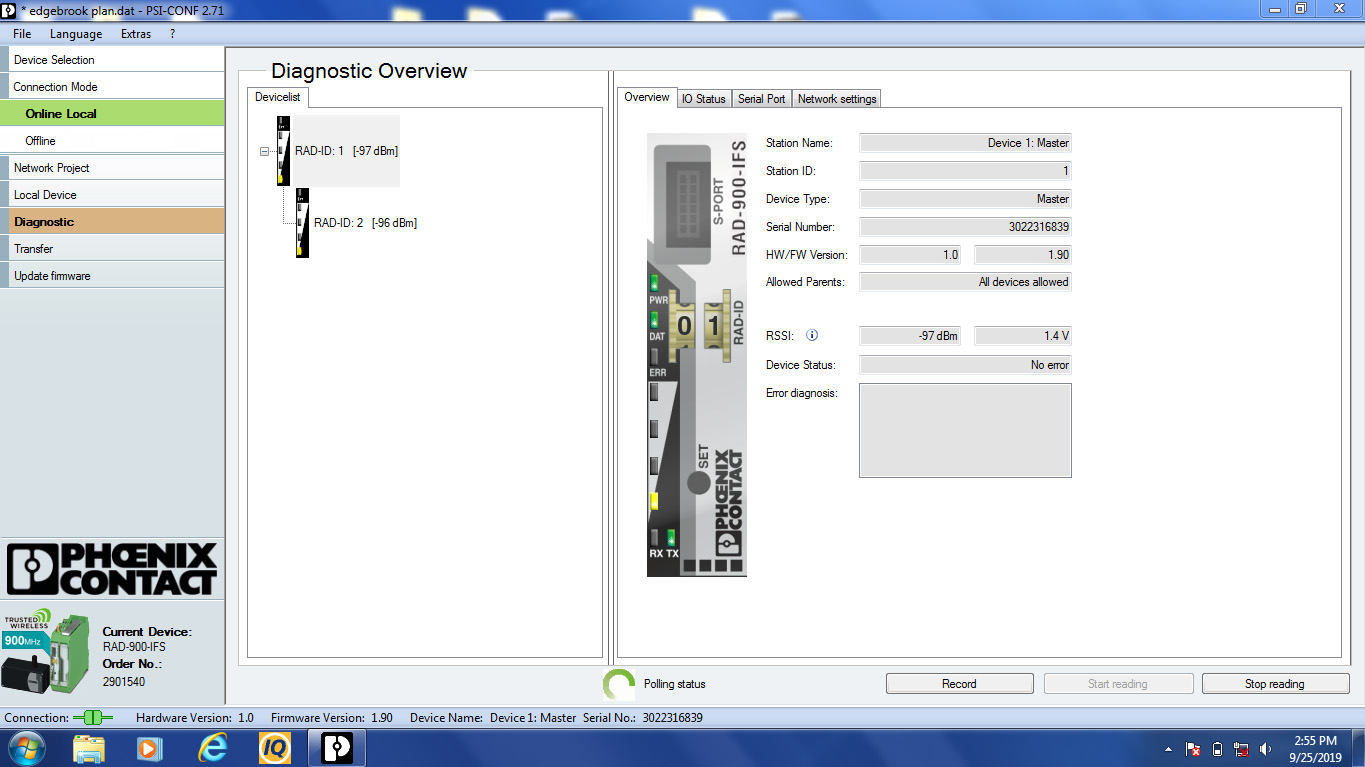Select Diagnostic in the sidebar

[112, 222]
